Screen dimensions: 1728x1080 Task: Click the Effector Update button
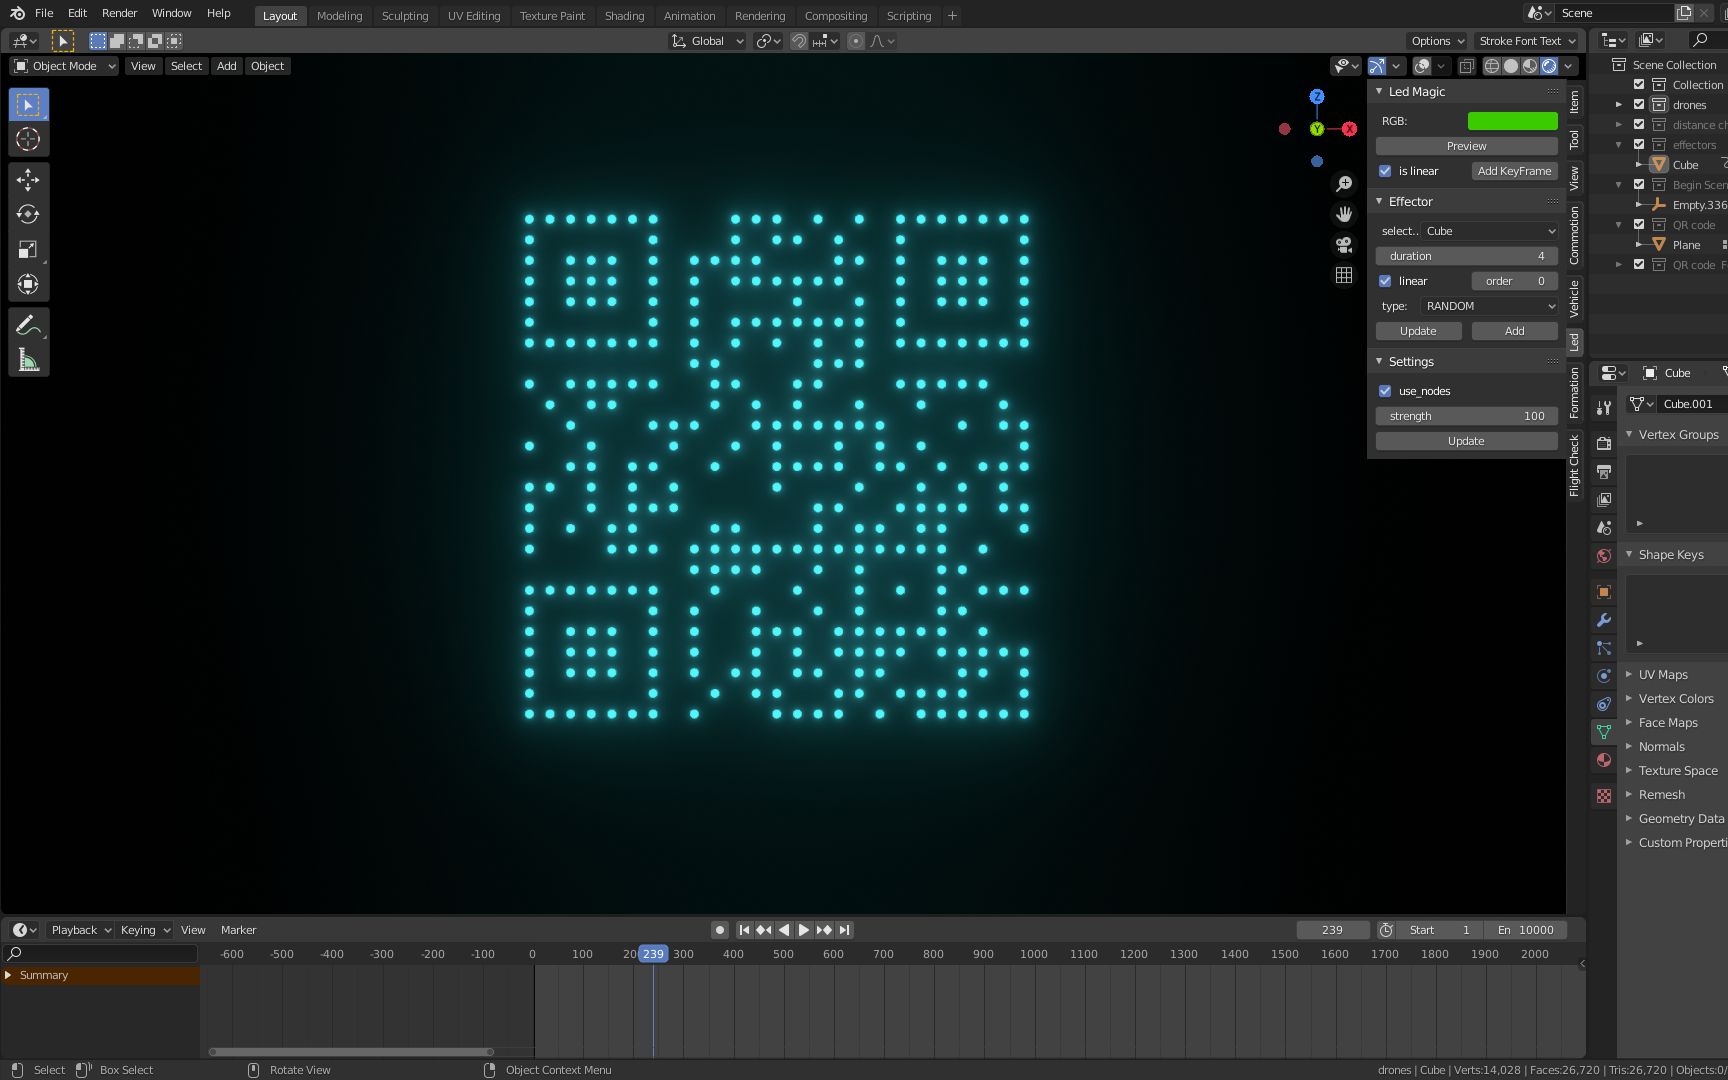tap(1418, 331)
